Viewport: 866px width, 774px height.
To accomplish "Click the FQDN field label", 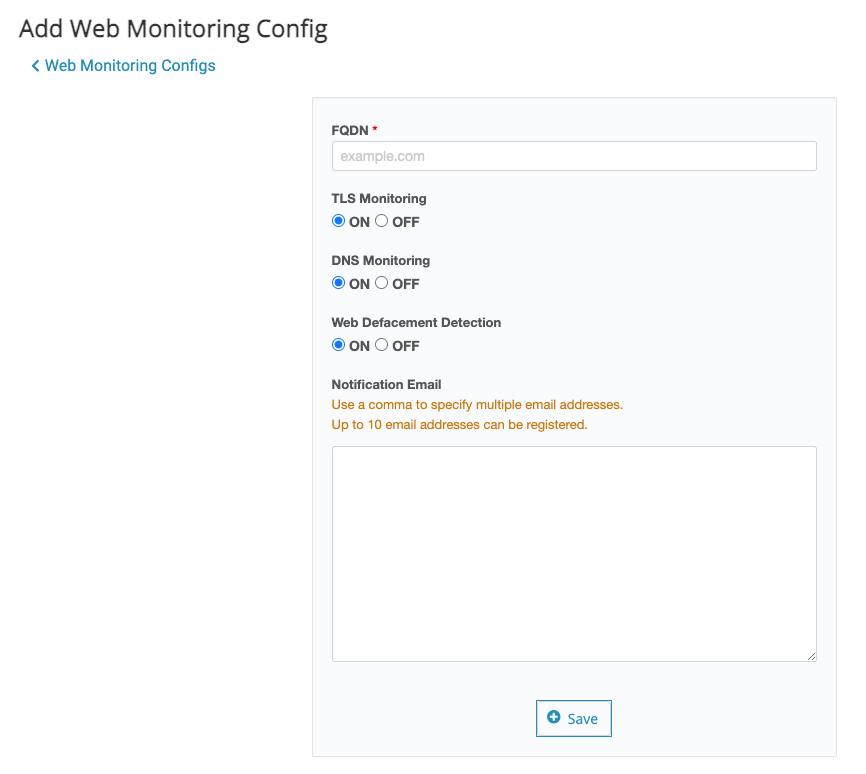I will click(350, 130).
